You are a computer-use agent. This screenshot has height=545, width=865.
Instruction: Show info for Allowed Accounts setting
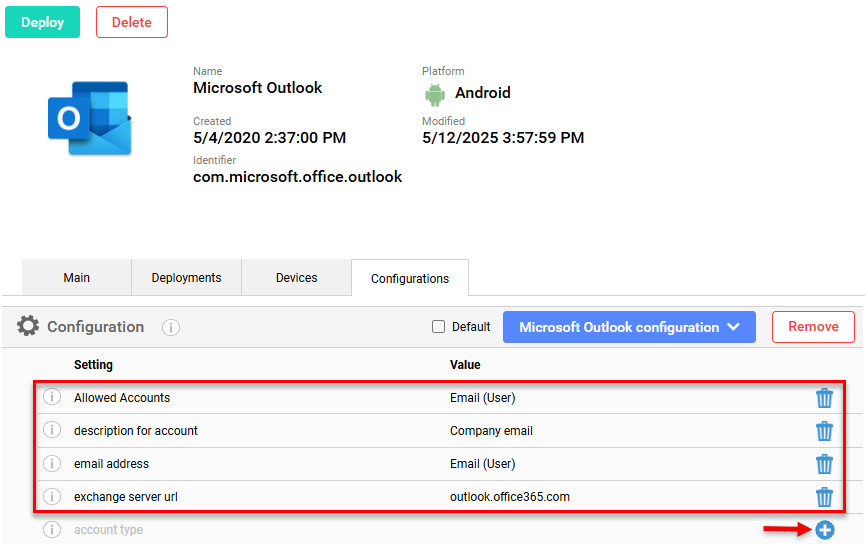(52, 397)
